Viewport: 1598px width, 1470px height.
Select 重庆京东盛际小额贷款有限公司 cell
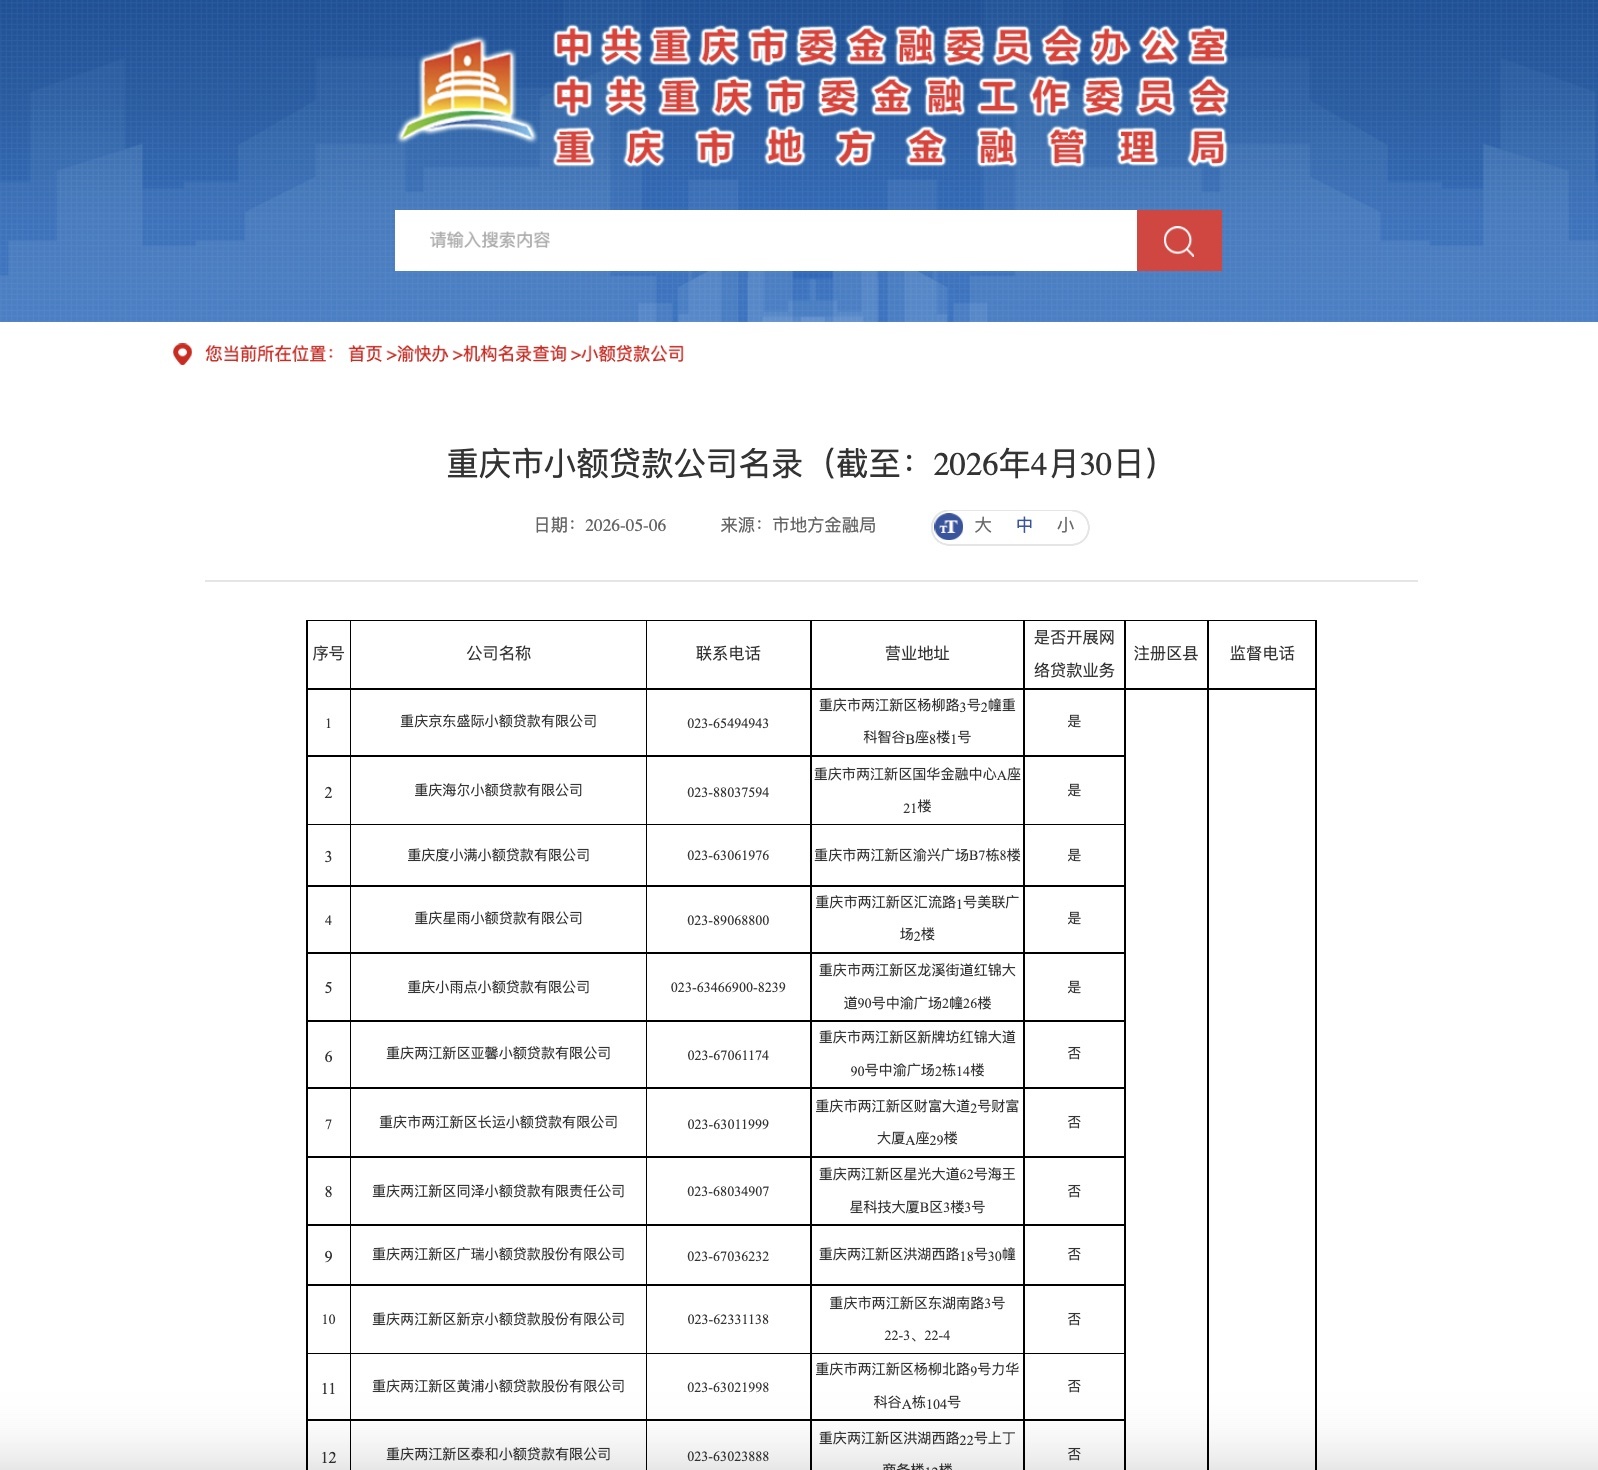[x=498, y=722]
